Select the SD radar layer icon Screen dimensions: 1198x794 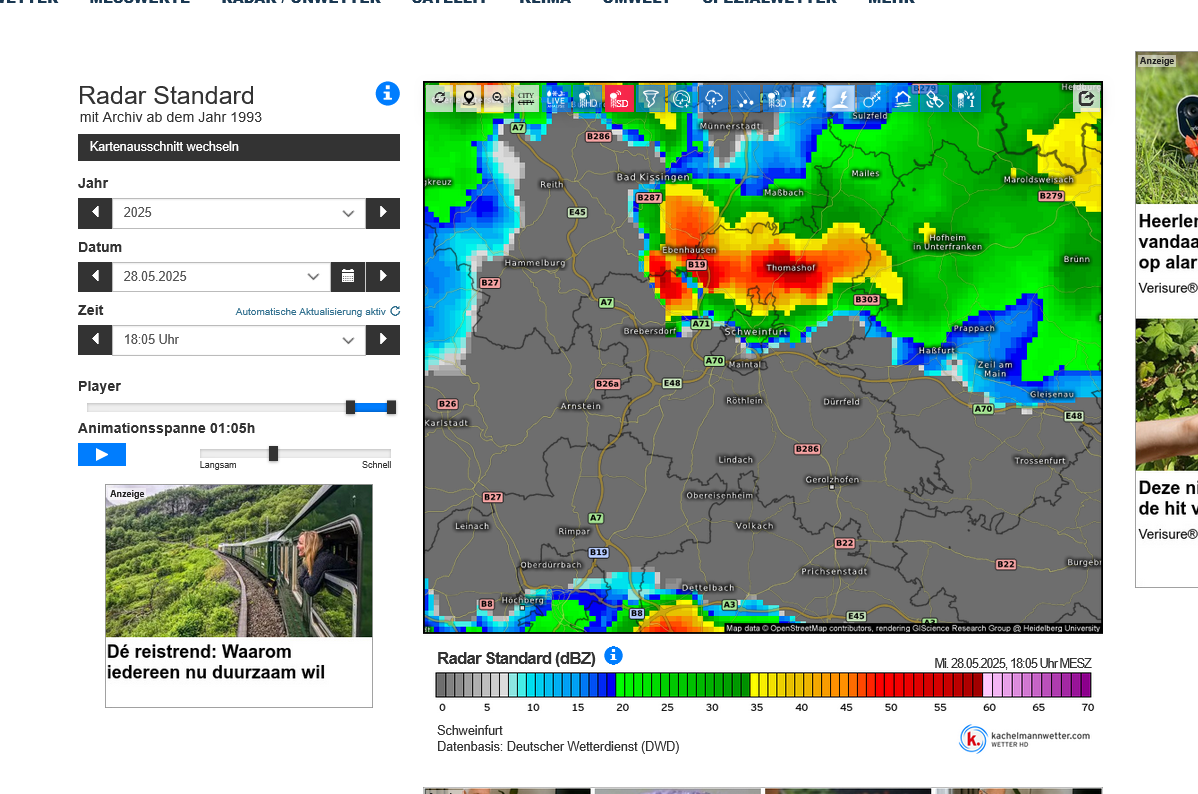619,98
